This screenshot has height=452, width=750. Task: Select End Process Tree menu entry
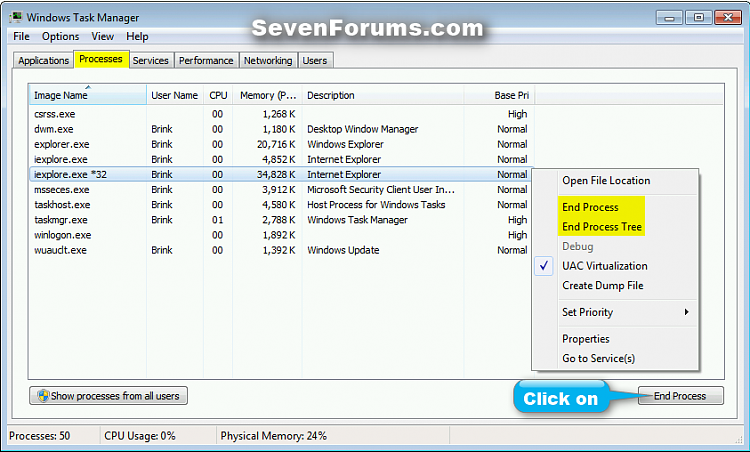click(x=602, y=227)
